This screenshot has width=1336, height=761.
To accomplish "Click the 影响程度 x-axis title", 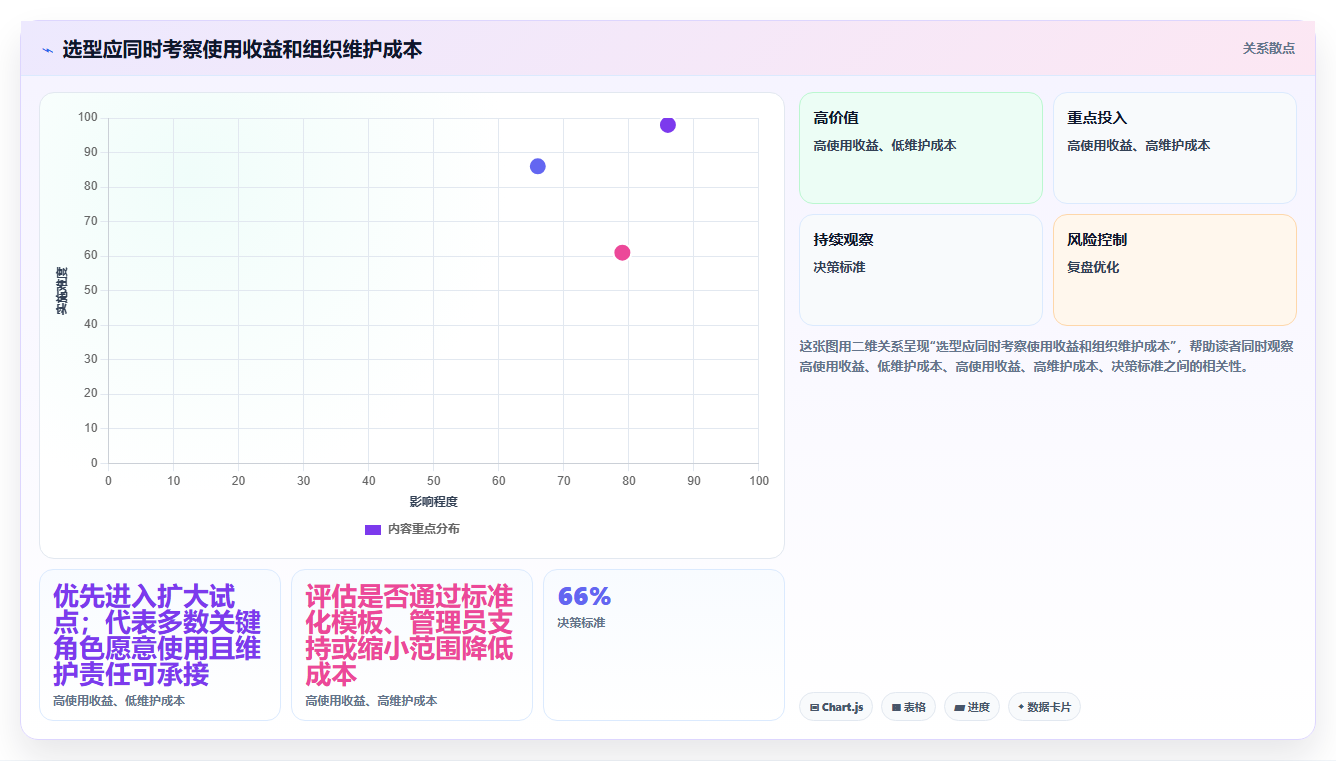I will pos(433,502).
